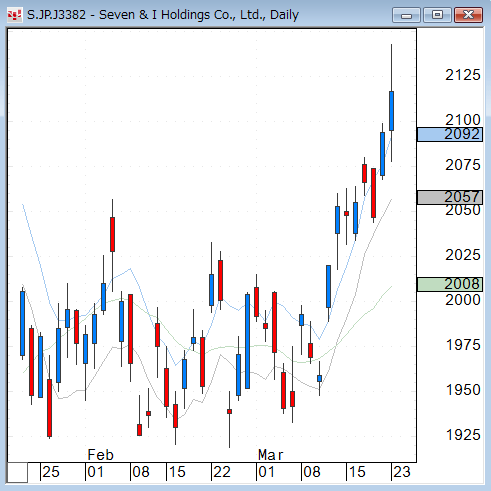Click the 2025 price axis label
The width and height of the screenshot is (491, 491).
(x=463, y=255)
